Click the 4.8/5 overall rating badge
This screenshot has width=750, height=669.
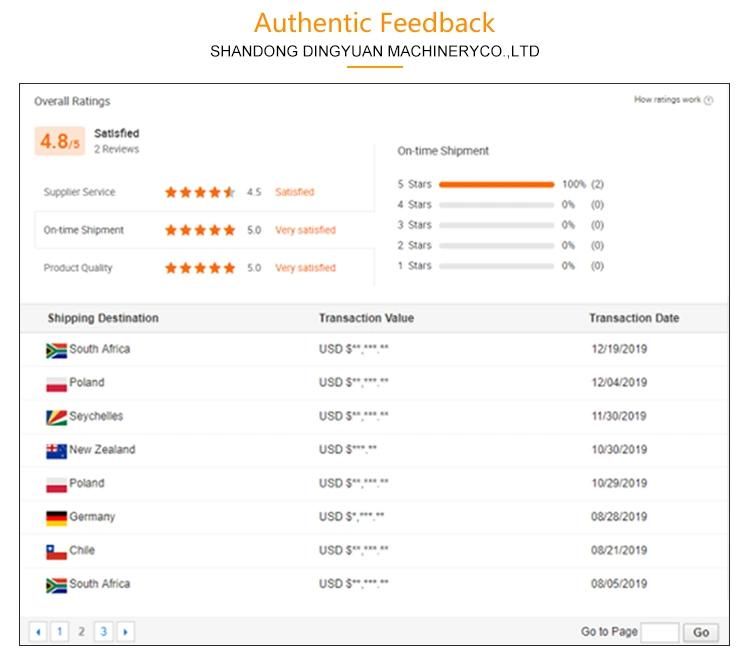pyautogui.click(x=60, y=141)
